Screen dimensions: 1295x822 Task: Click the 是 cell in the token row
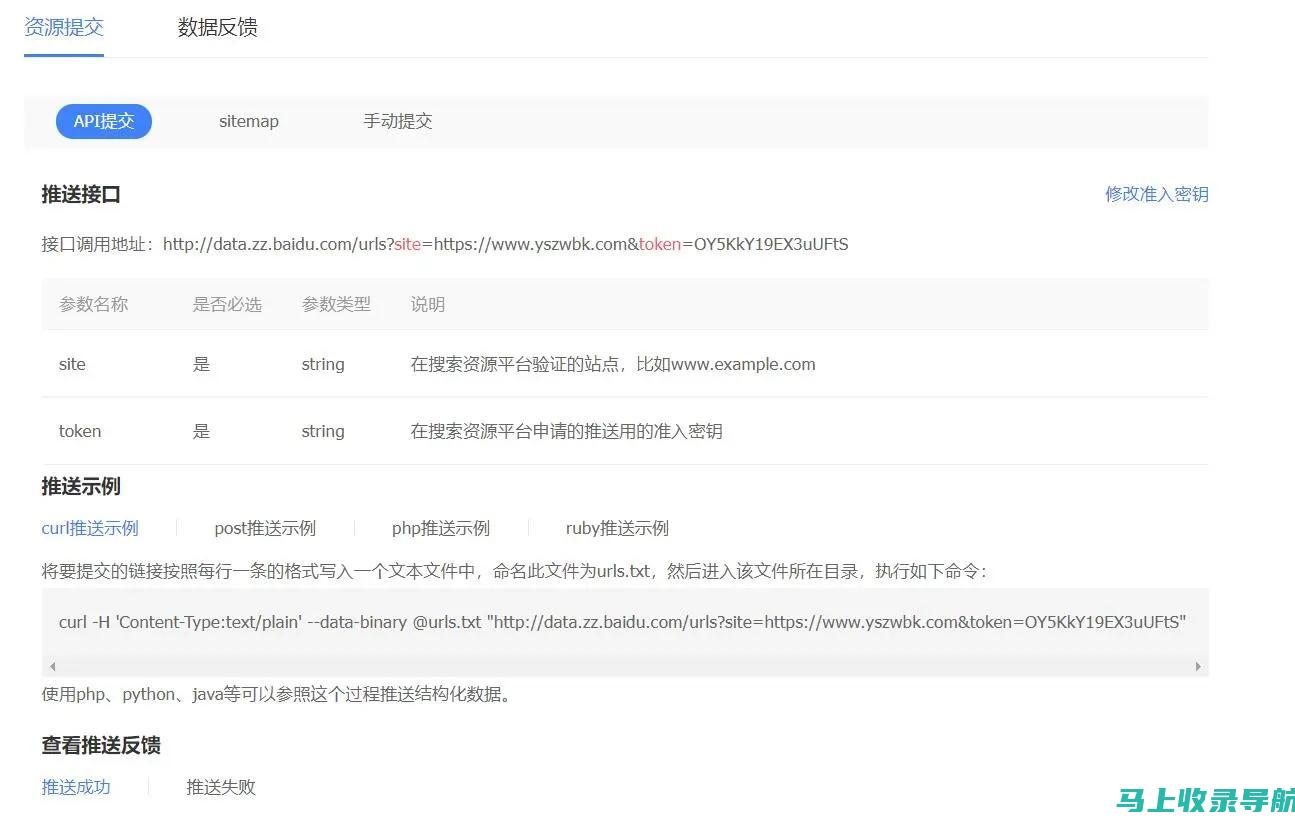pyautogui.click(x=201, y=431)
